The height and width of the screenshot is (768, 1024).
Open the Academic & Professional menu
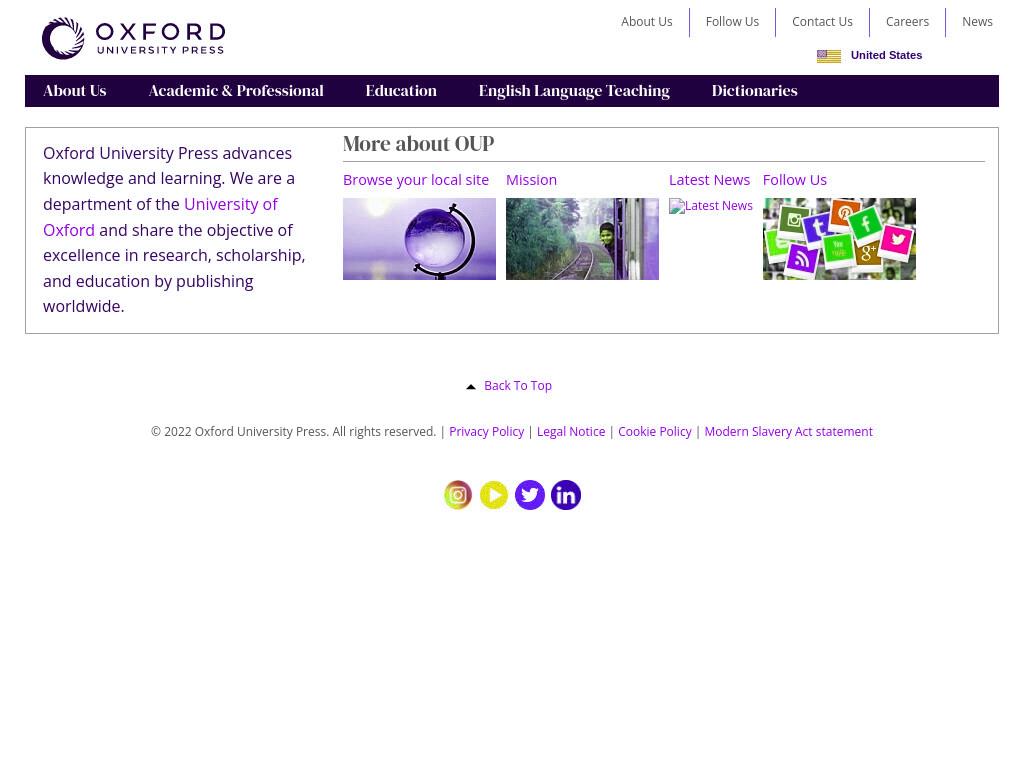[236, 91]
